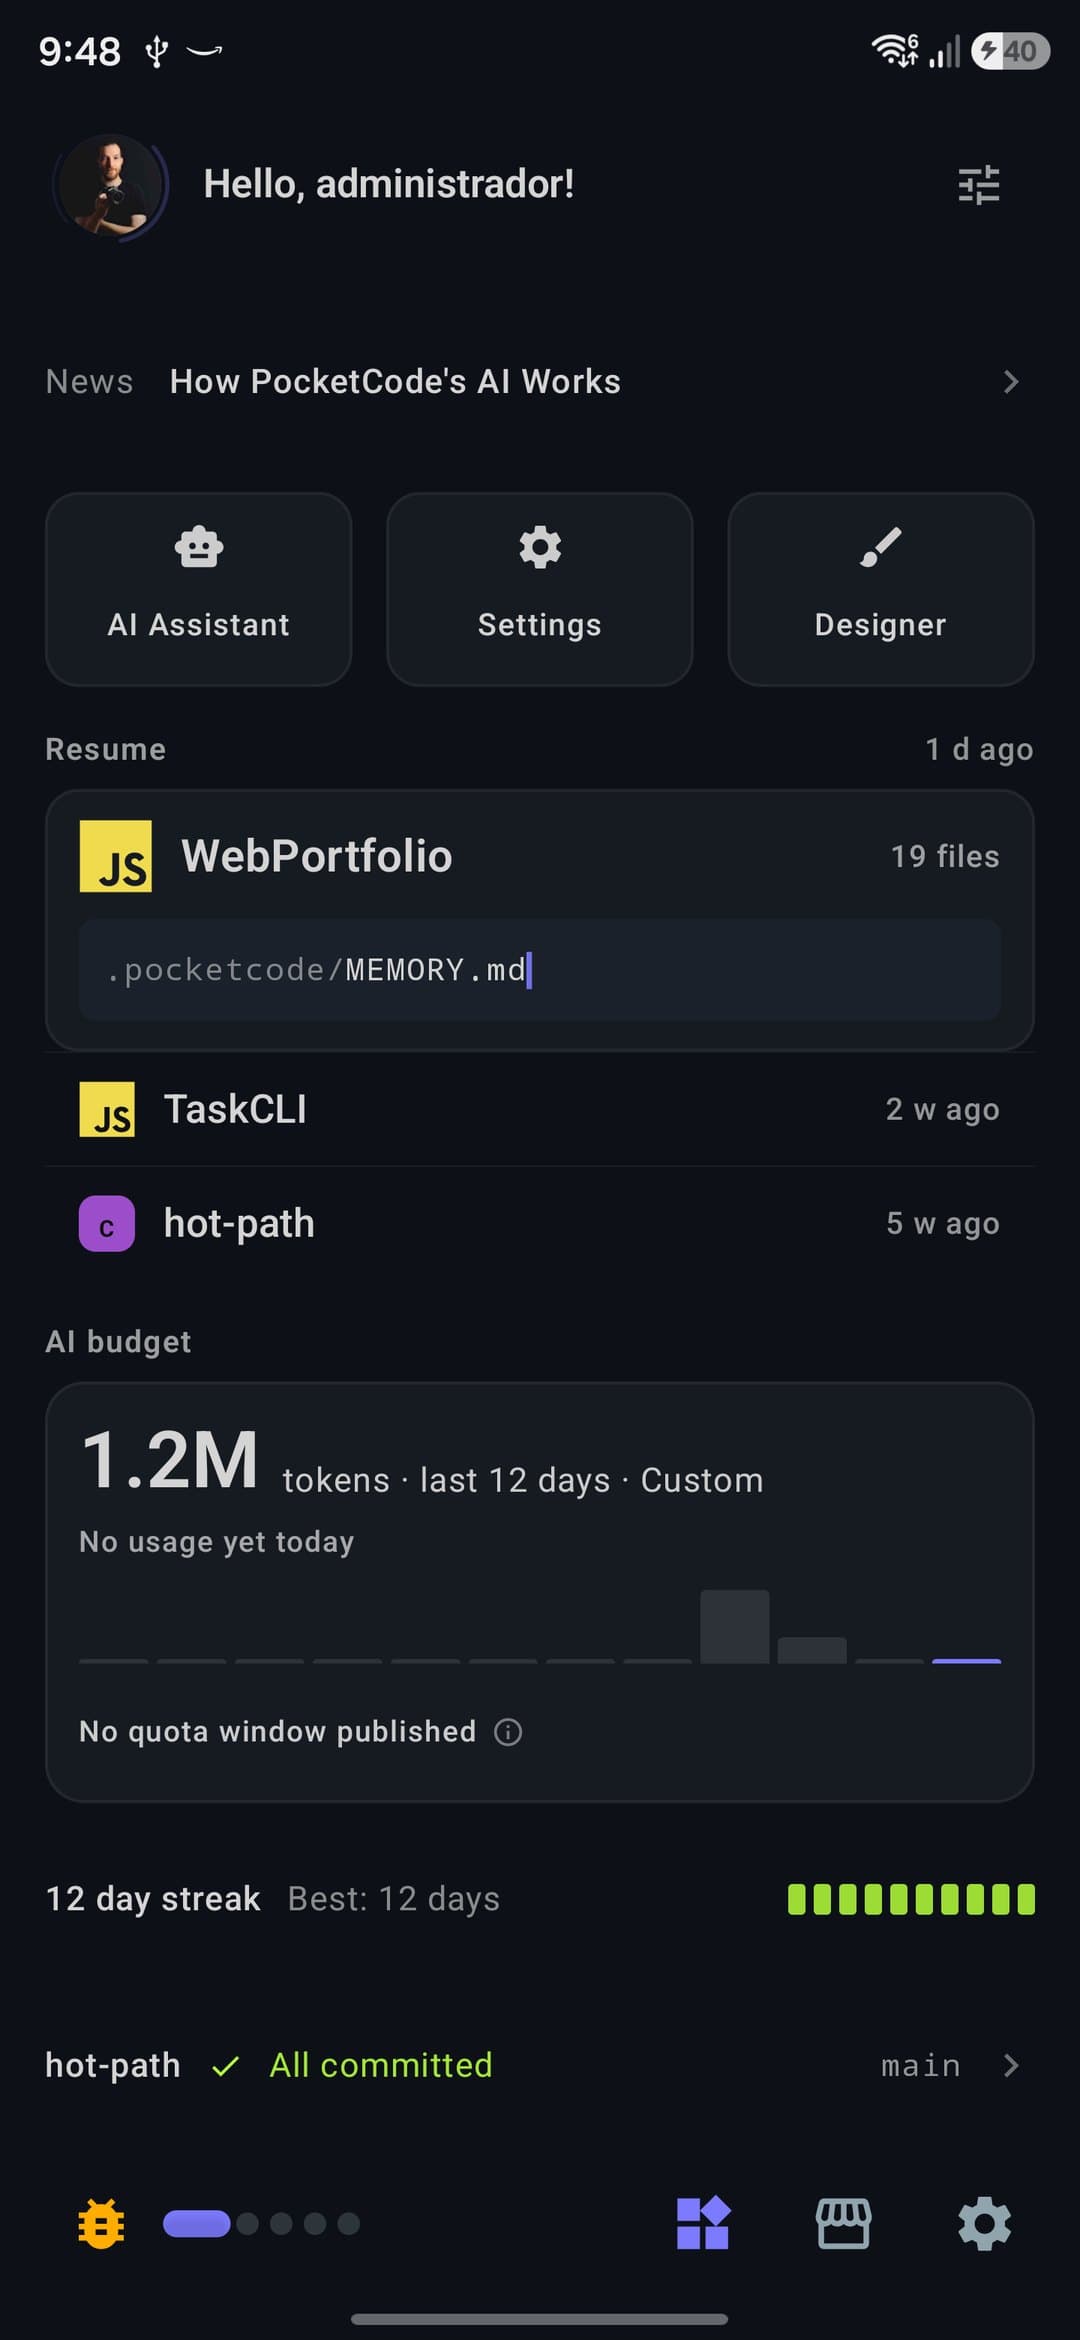1080x2340 pixels.
Task: Open the bug debug icon
Action: (101, 2224)
